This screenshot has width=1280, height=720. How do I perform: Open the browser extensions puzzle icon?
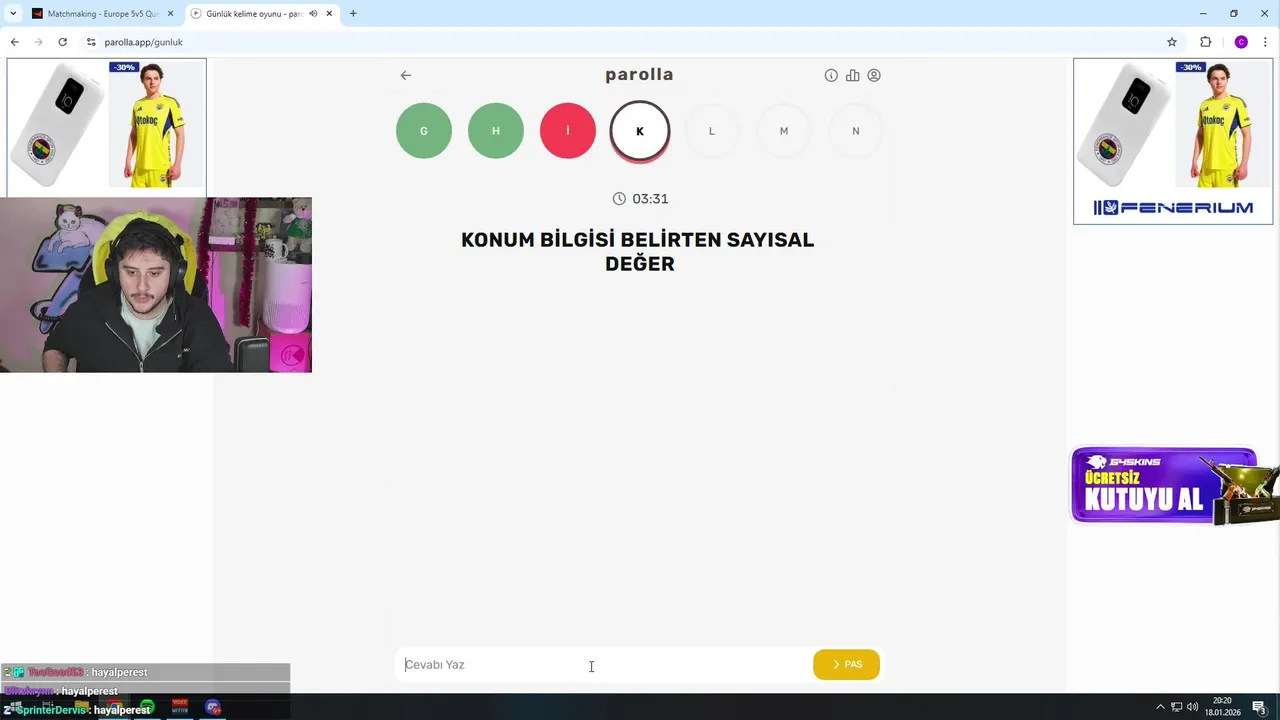1205,42
